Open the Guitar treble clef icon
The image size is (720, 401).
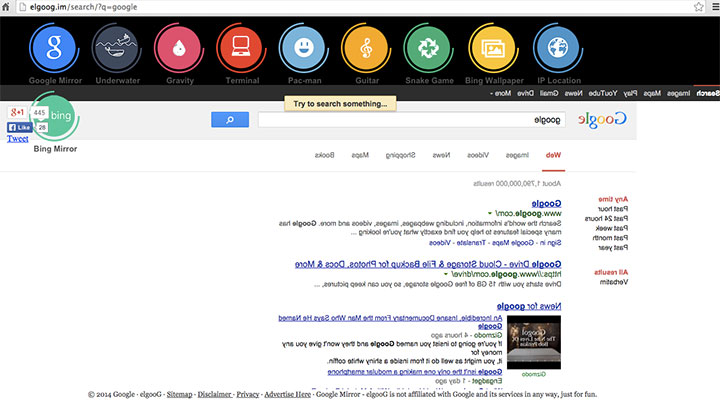[x=366, y=48]
